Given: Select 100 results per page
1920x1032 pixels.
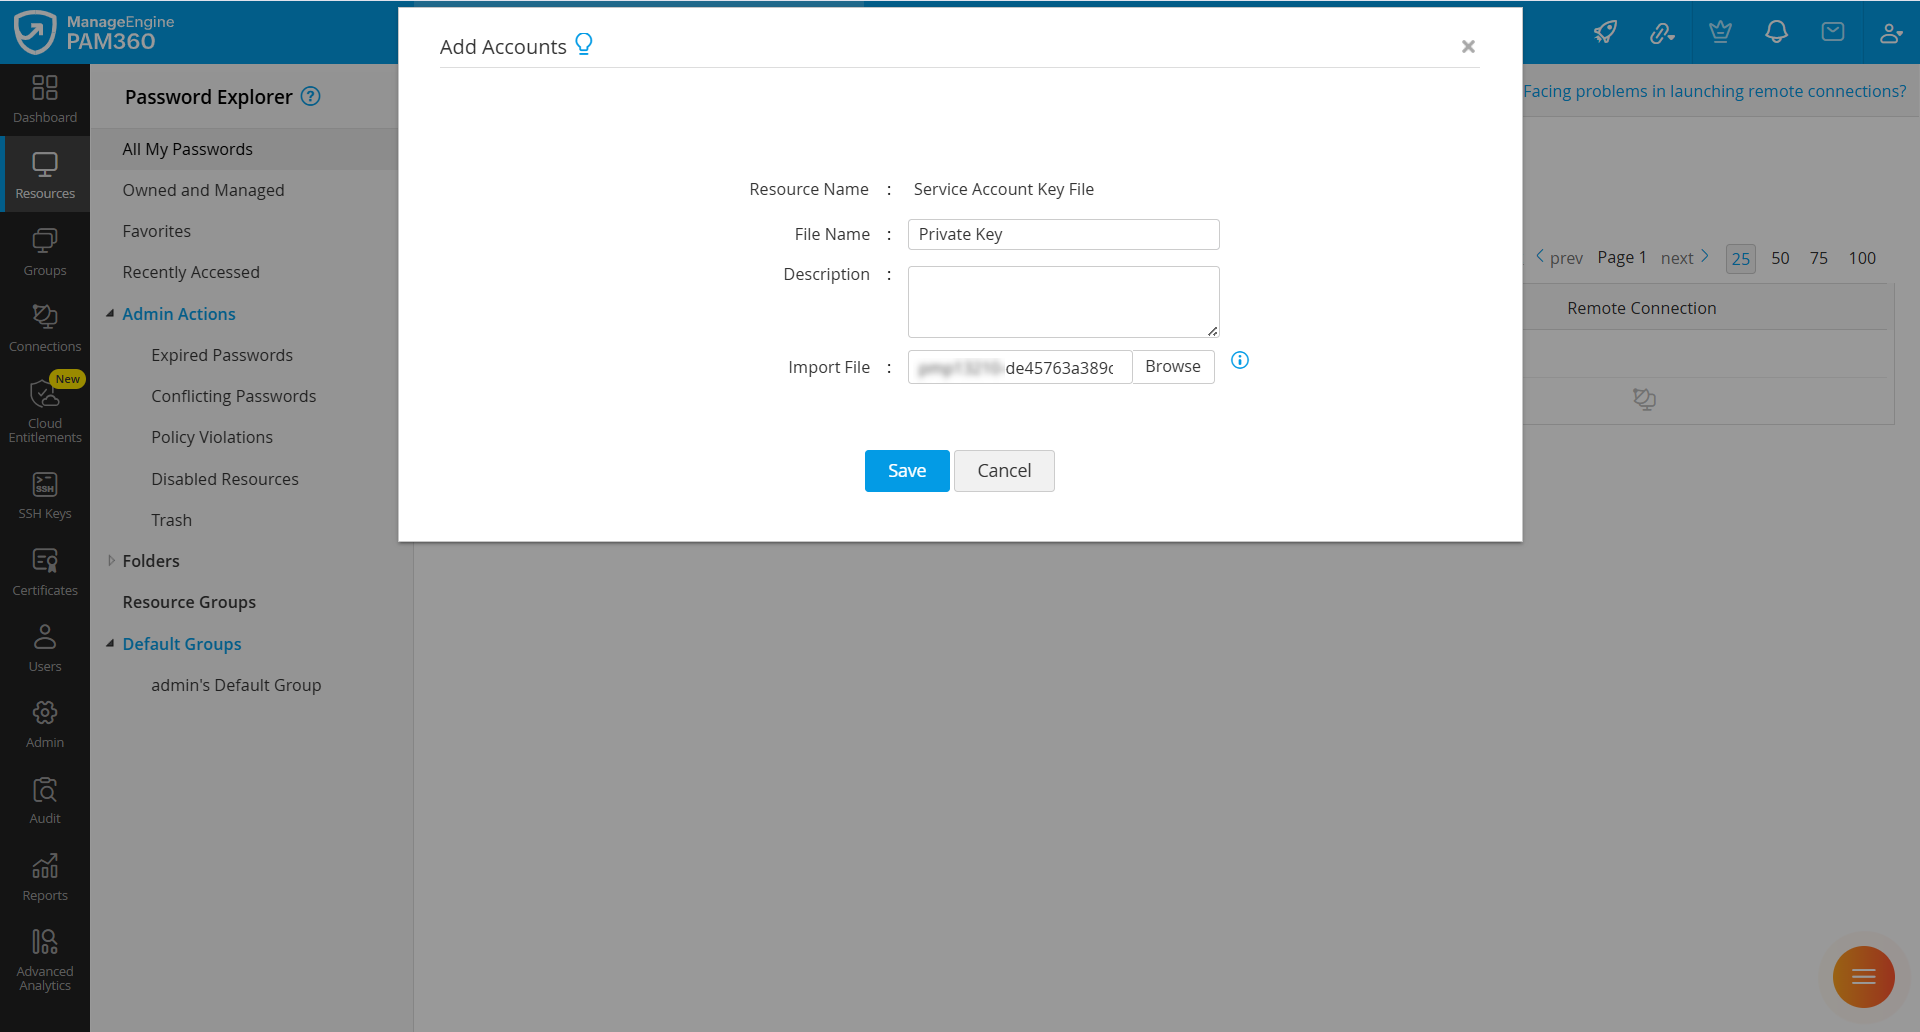Looking at the screenshot, I should (x=1861, y=258).
